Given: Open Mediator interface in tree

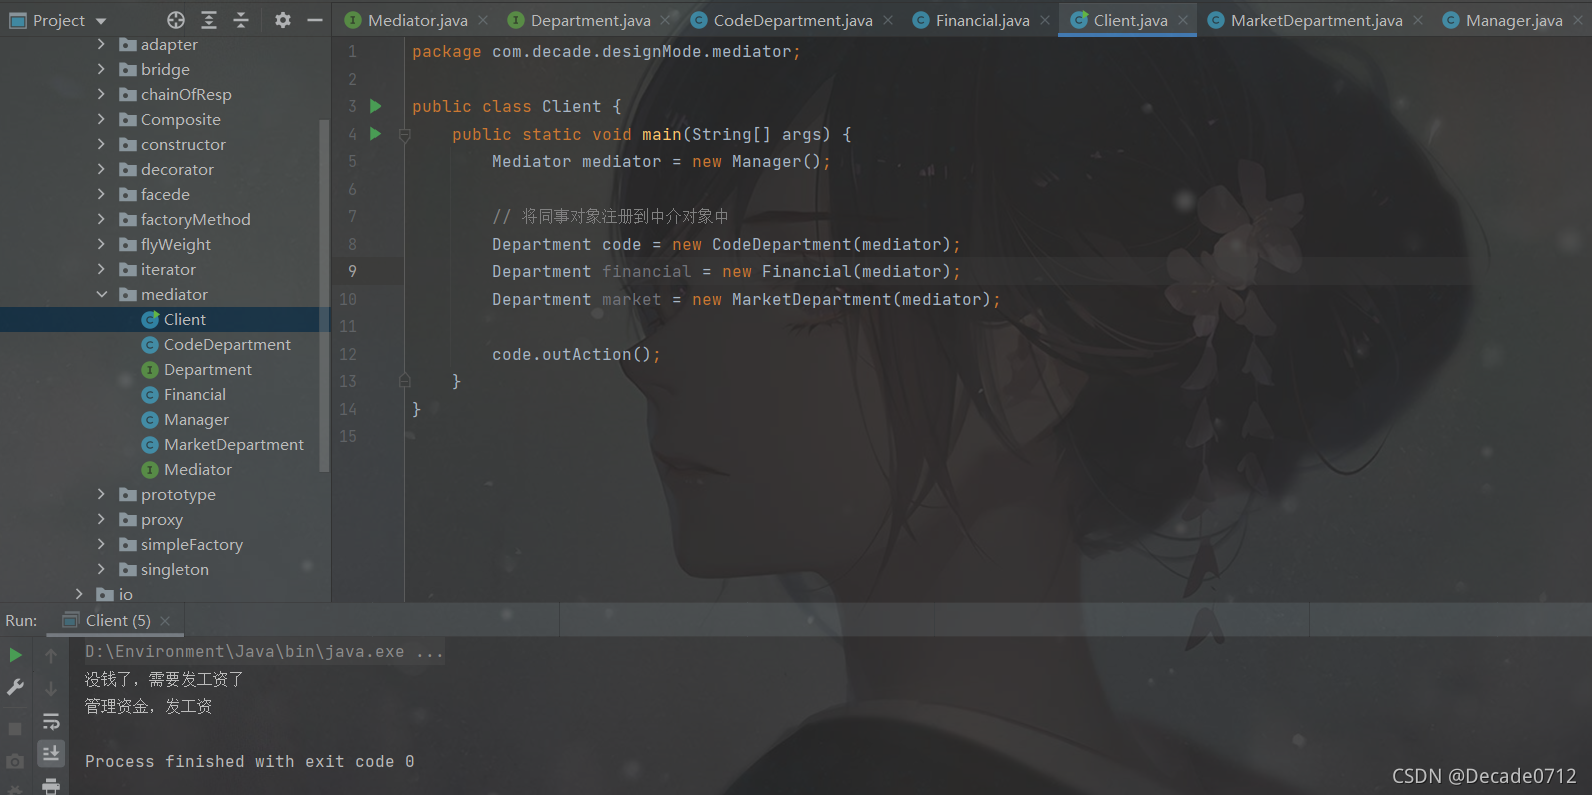Looking at the screenshot, I should coord(198,469).
